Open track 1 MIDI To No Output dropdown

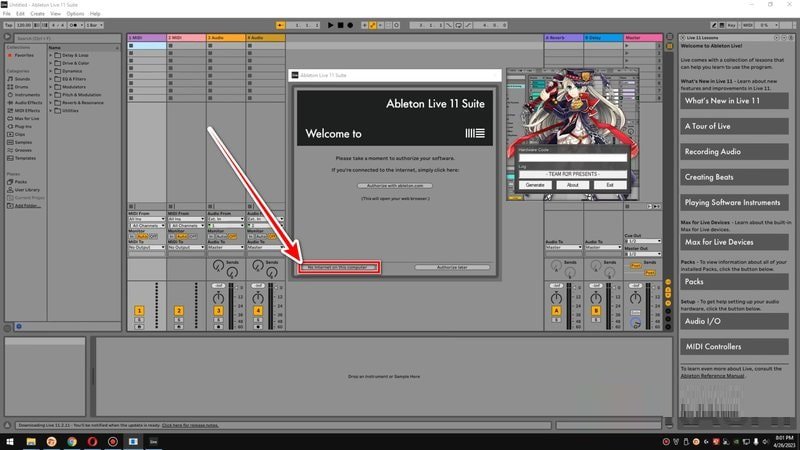pyautogui.click(x=146, y=247)
